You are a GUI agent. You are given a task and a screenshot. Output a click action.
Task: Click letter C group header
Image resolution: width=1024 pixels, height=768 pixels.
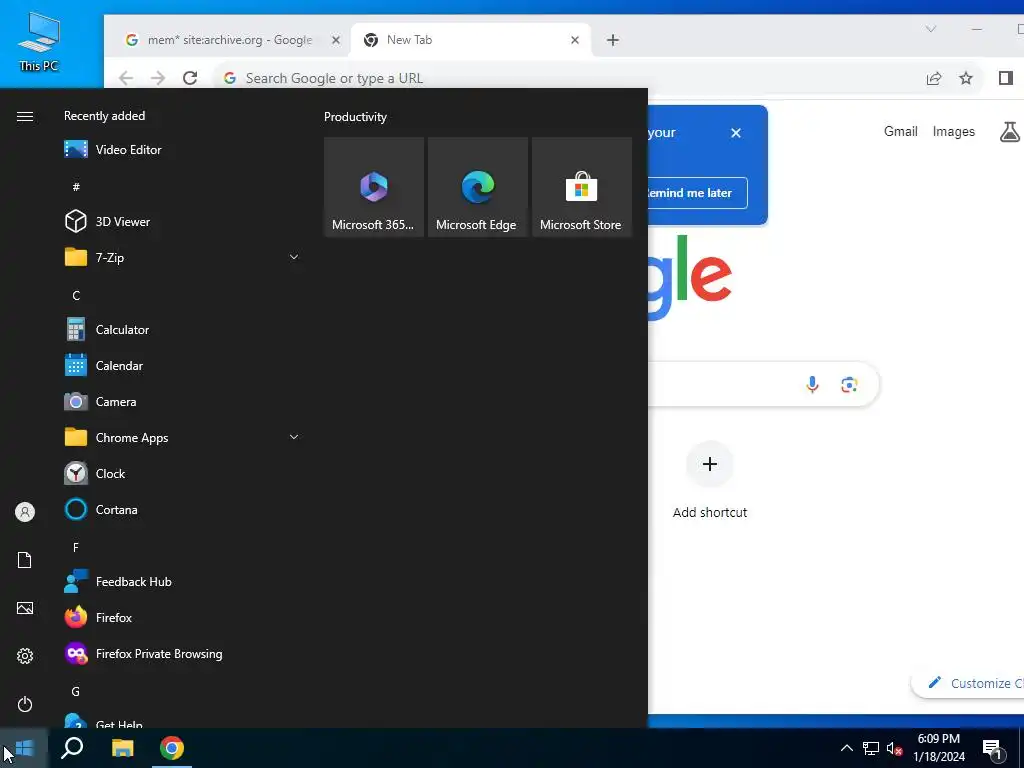click(x=76, y=296)
